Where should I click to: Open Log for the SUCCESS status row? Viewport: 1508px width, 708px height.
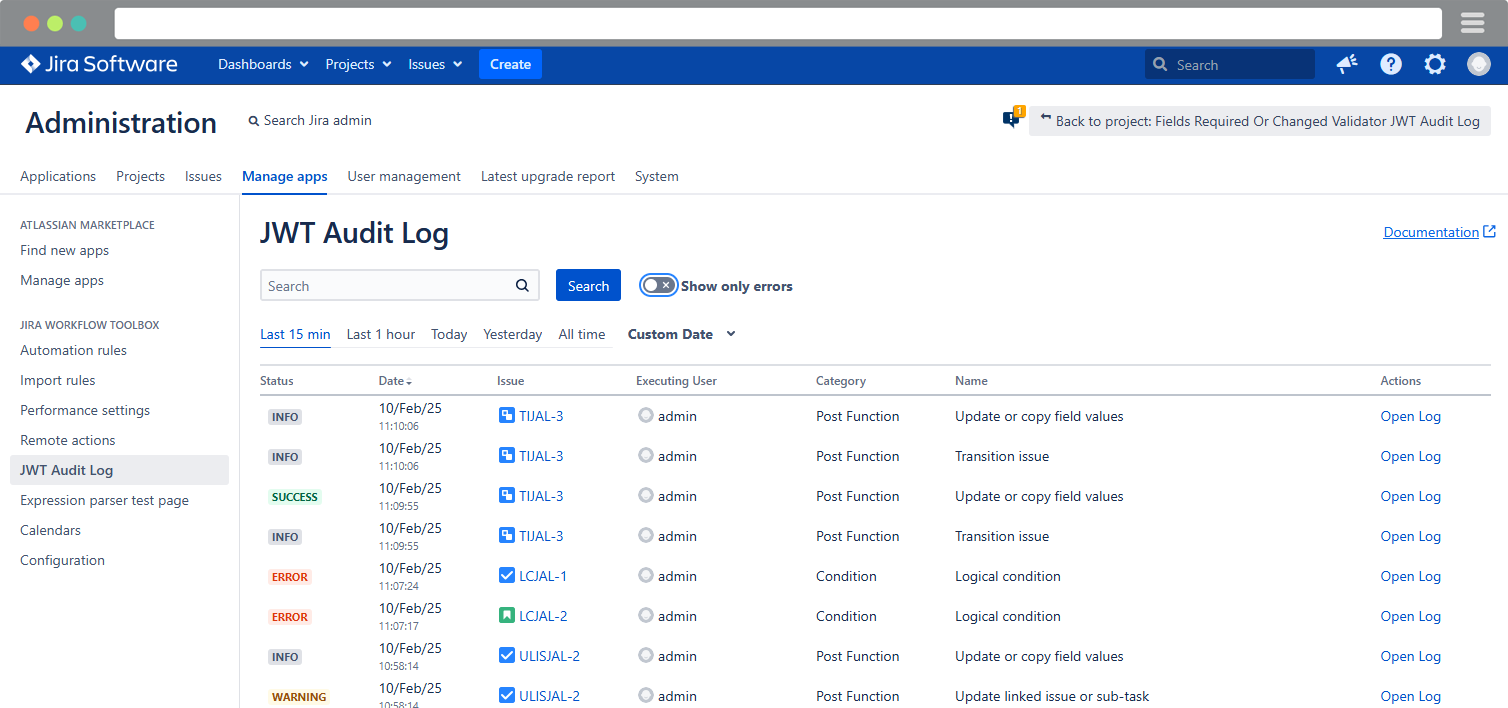coord(1411,496)
